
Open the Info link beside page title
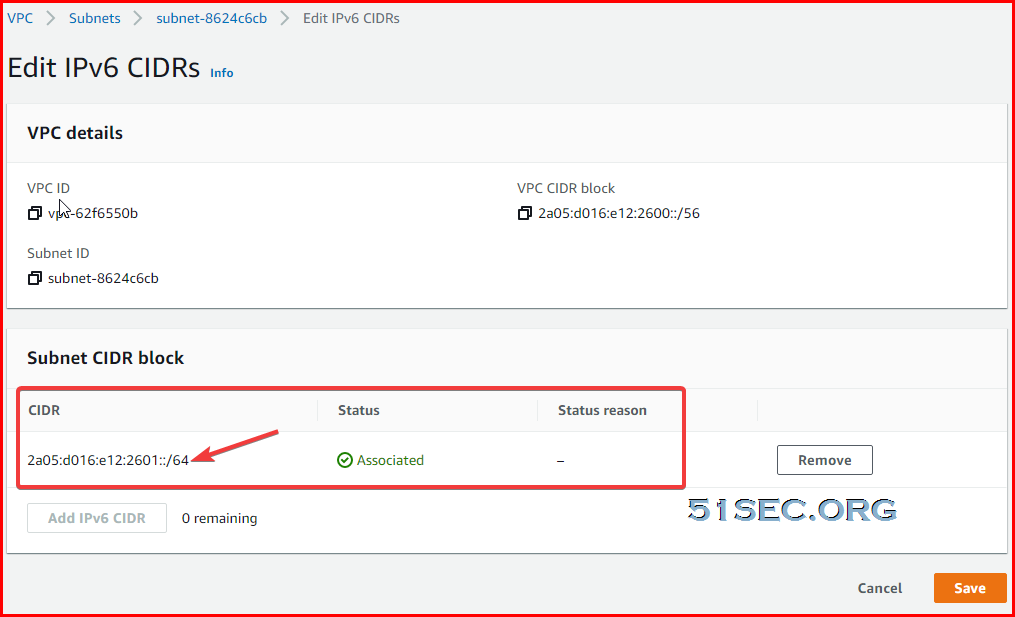[x=221, y=73]
